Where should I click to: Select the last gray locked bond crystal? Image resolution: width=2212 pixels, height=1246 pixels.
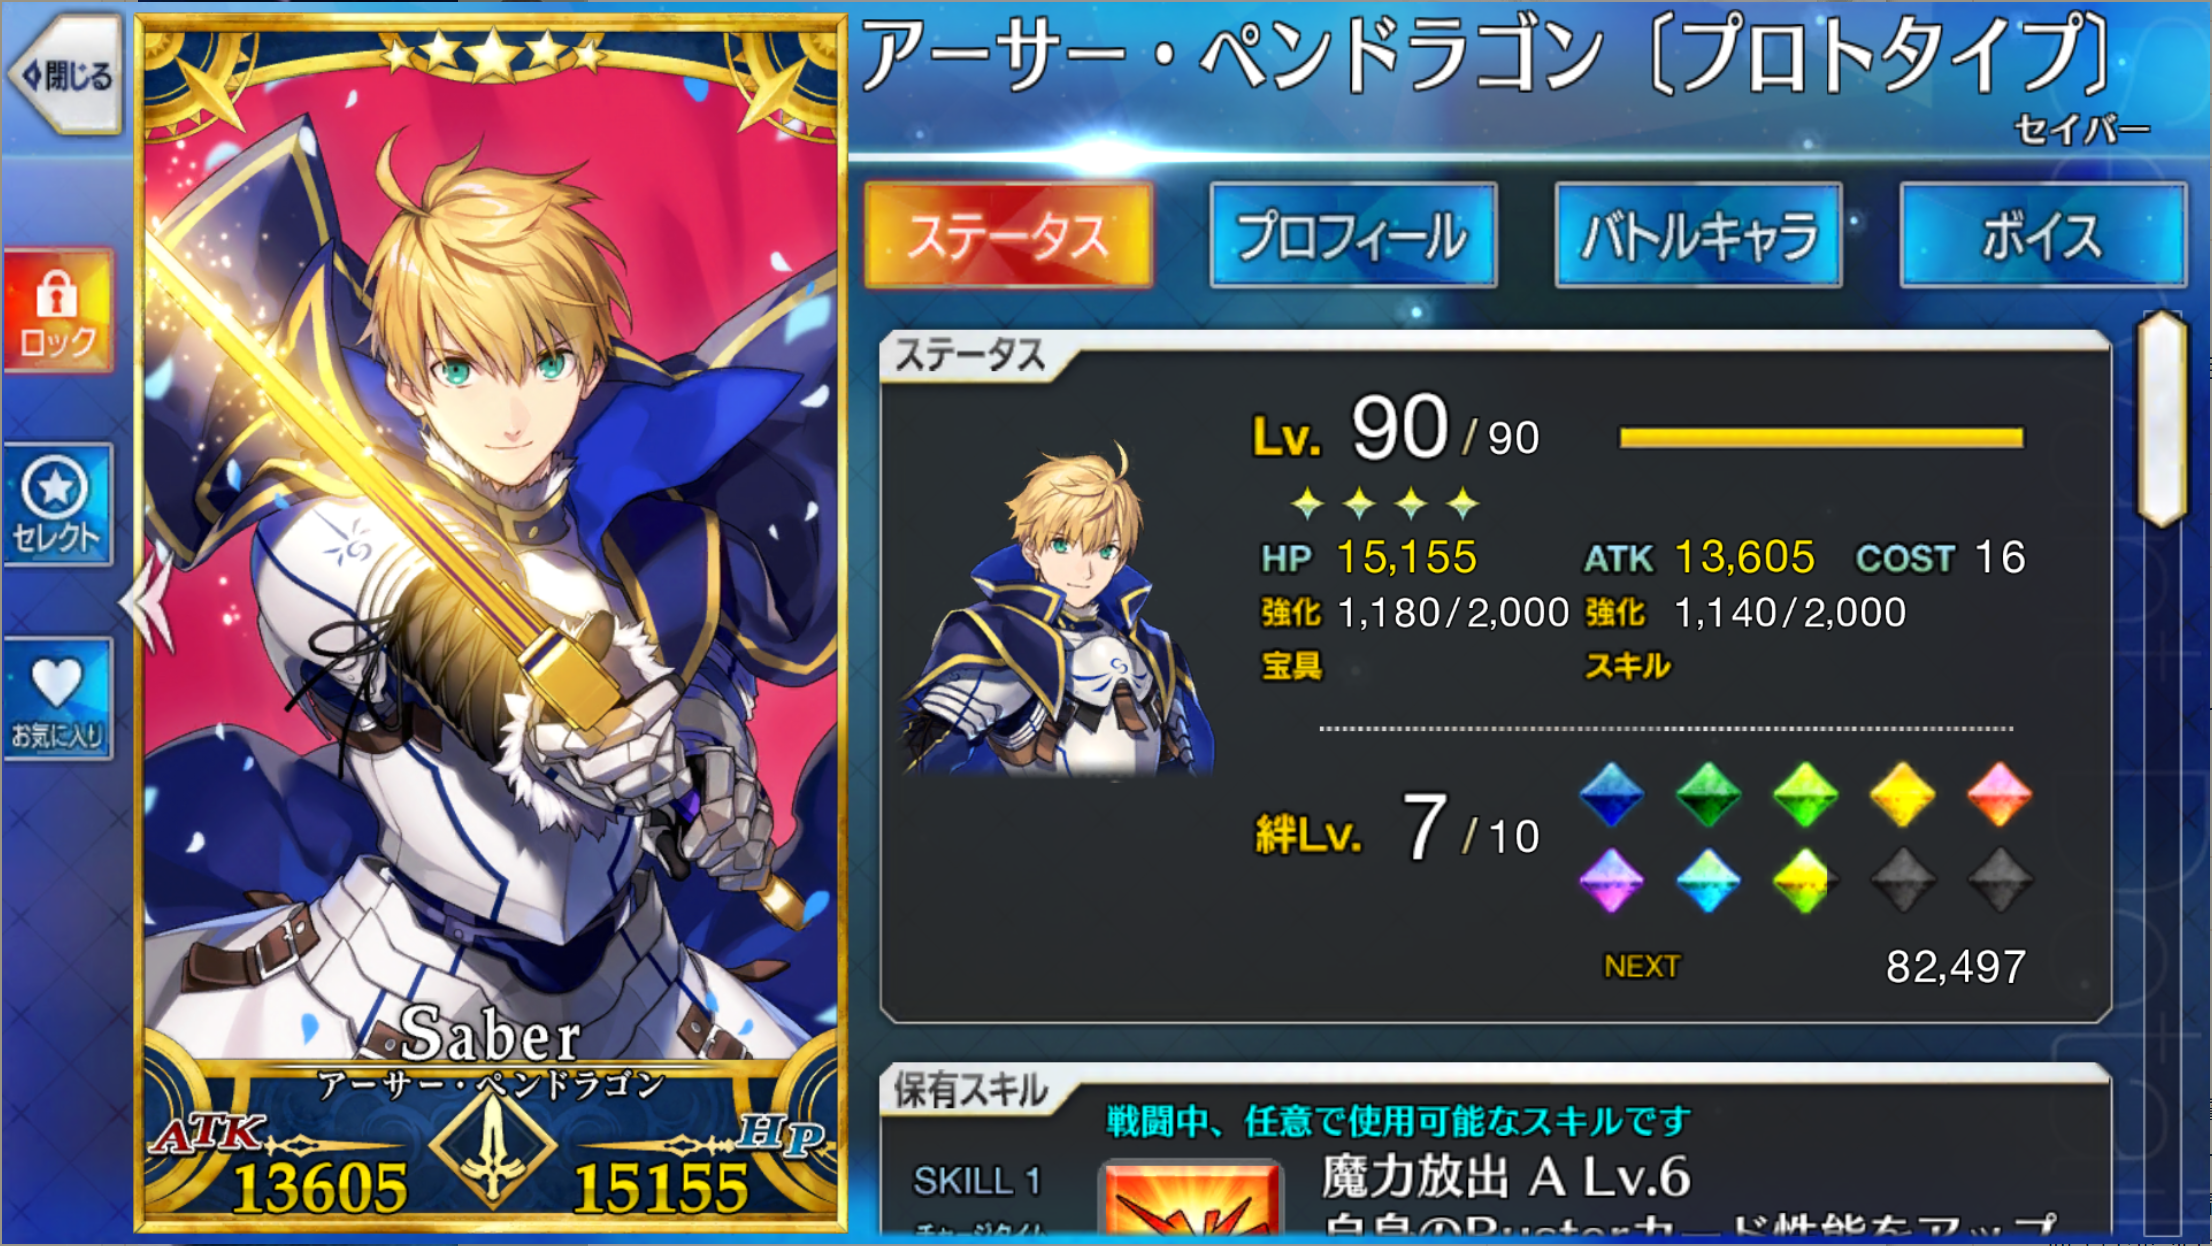pos(1999,880)
